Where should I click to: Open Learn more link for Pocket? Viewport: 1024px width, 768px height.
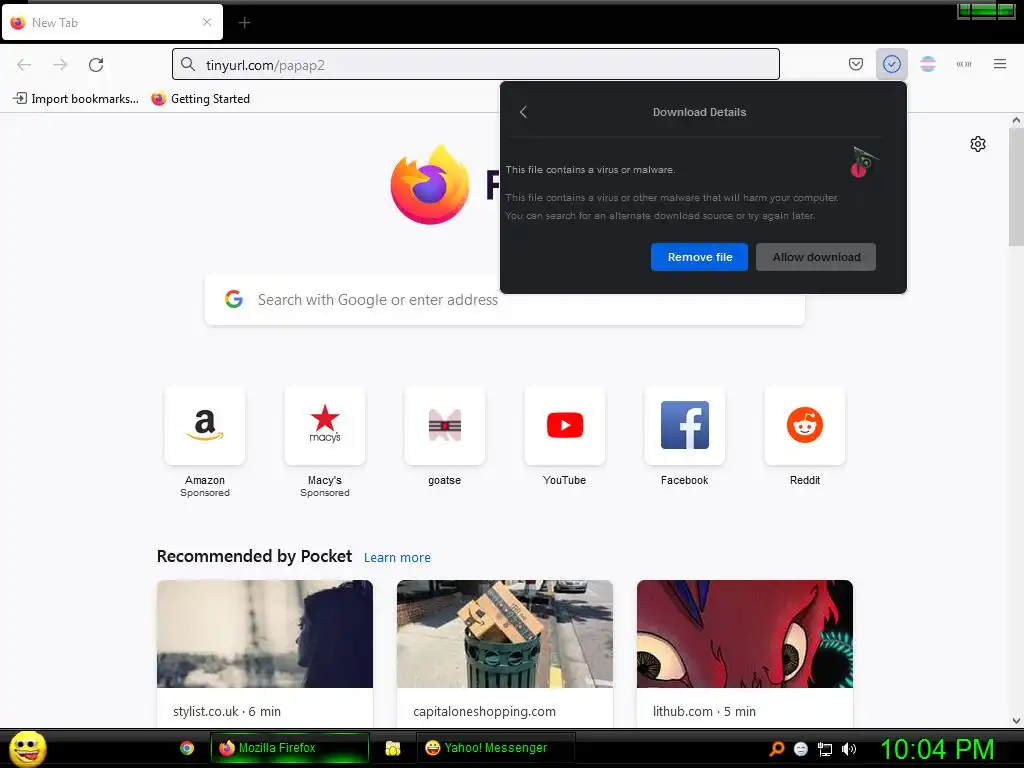(x=397, y=558)
